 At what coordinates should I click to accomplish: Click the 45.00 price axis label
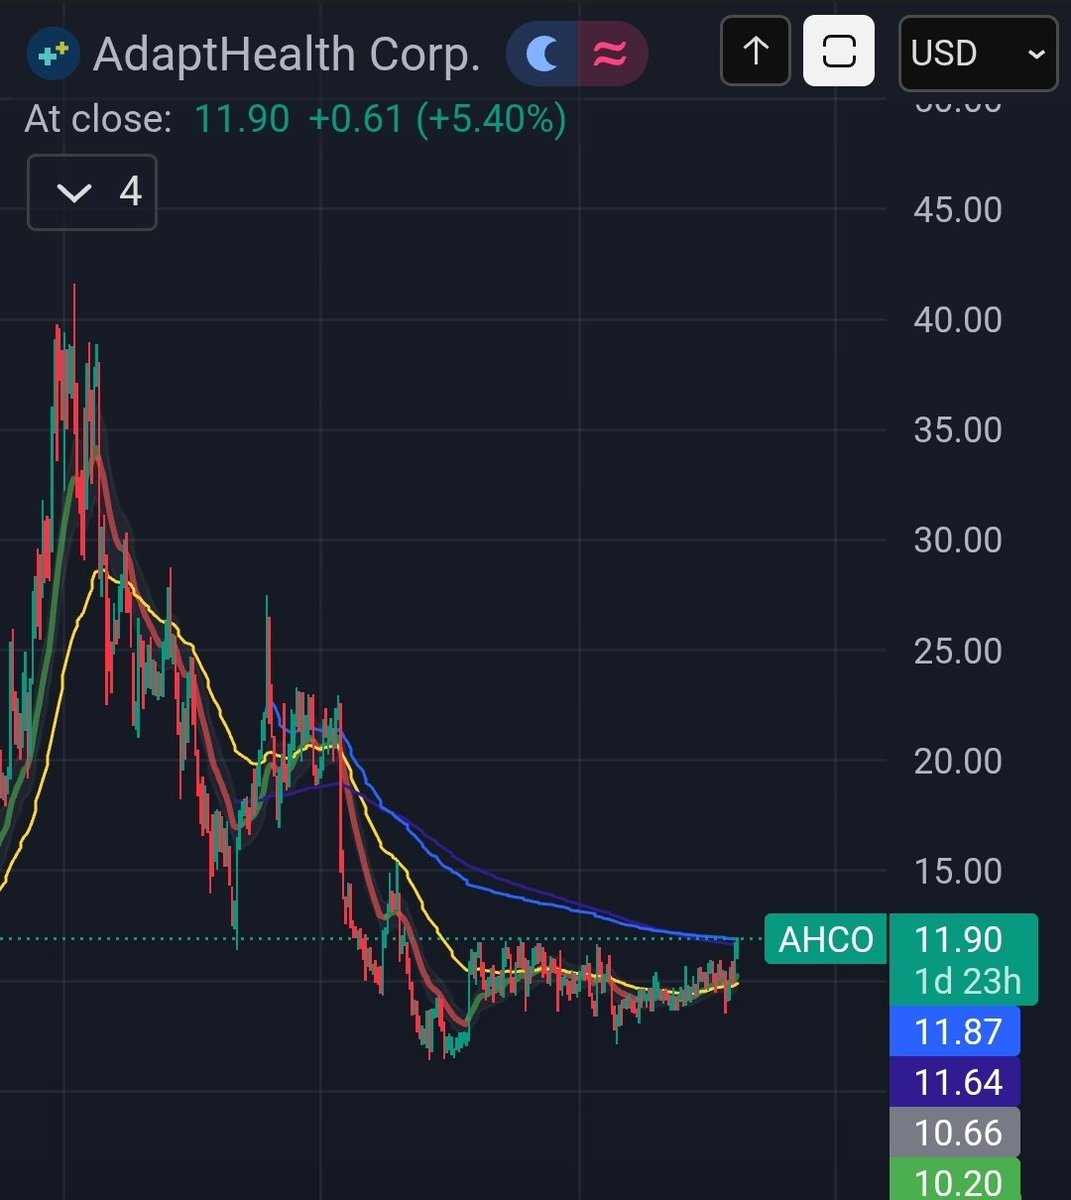click(x=957, y=210)
